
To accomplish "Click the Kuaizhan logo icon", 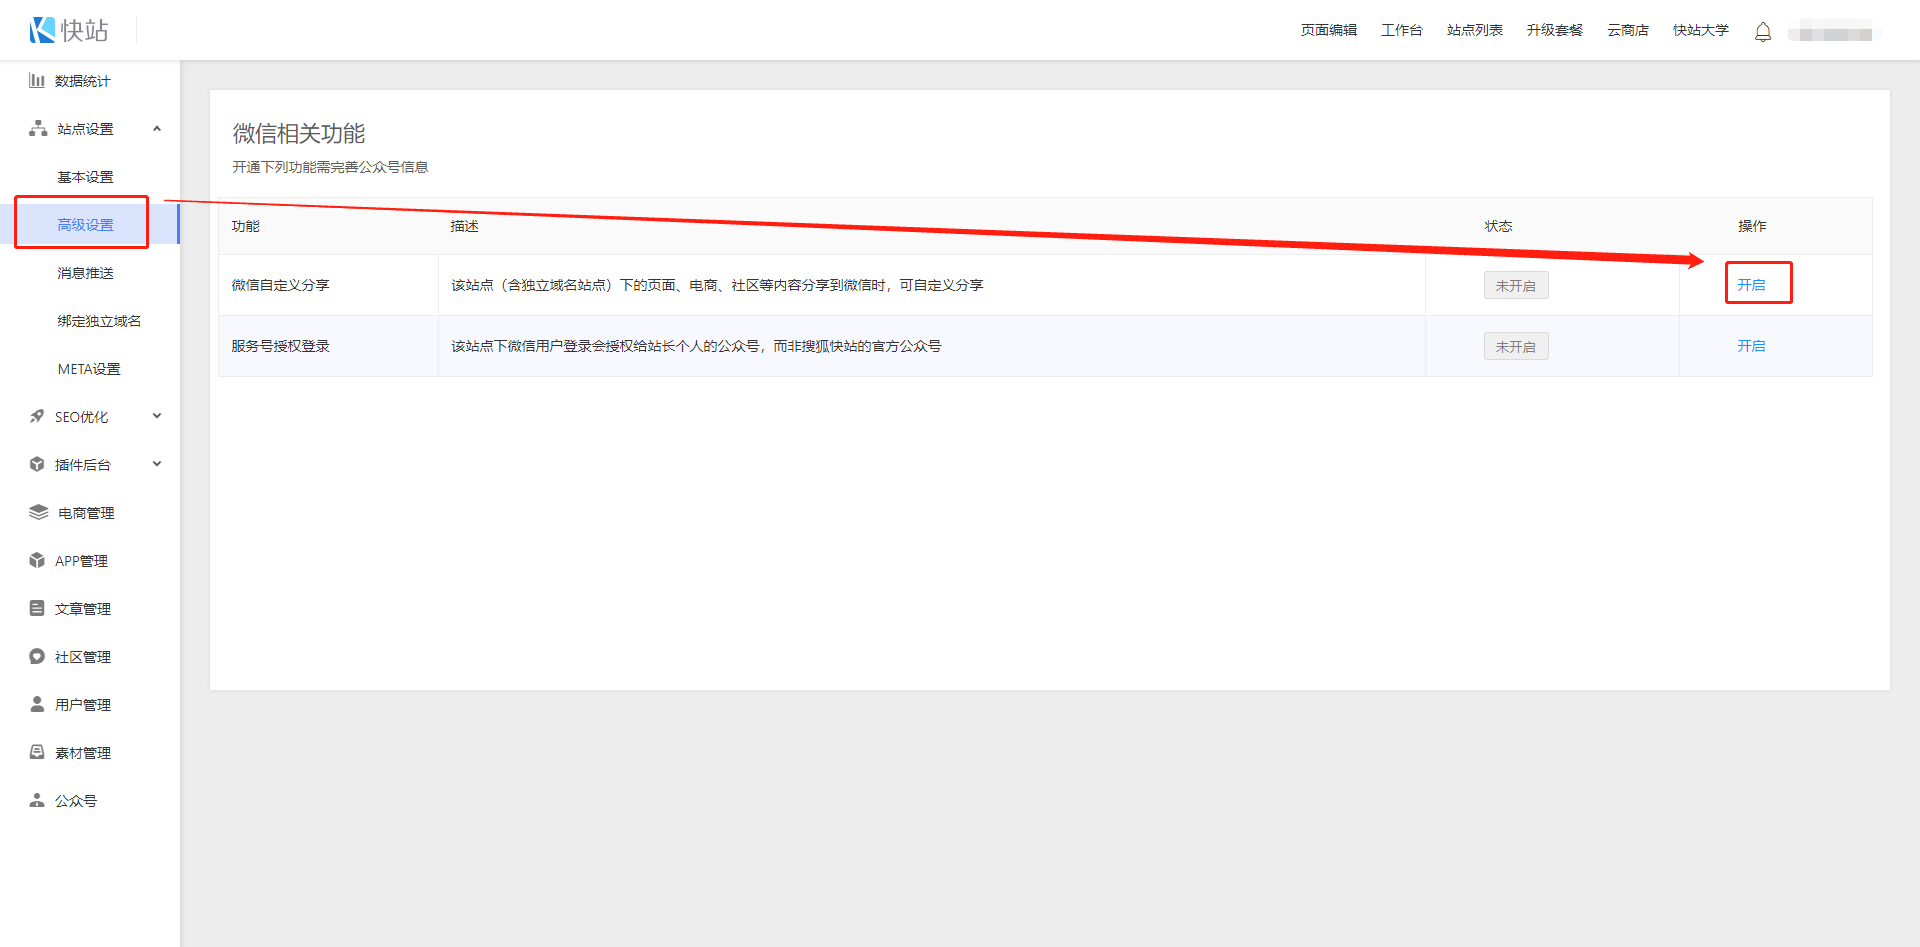I will pos(42,30).
